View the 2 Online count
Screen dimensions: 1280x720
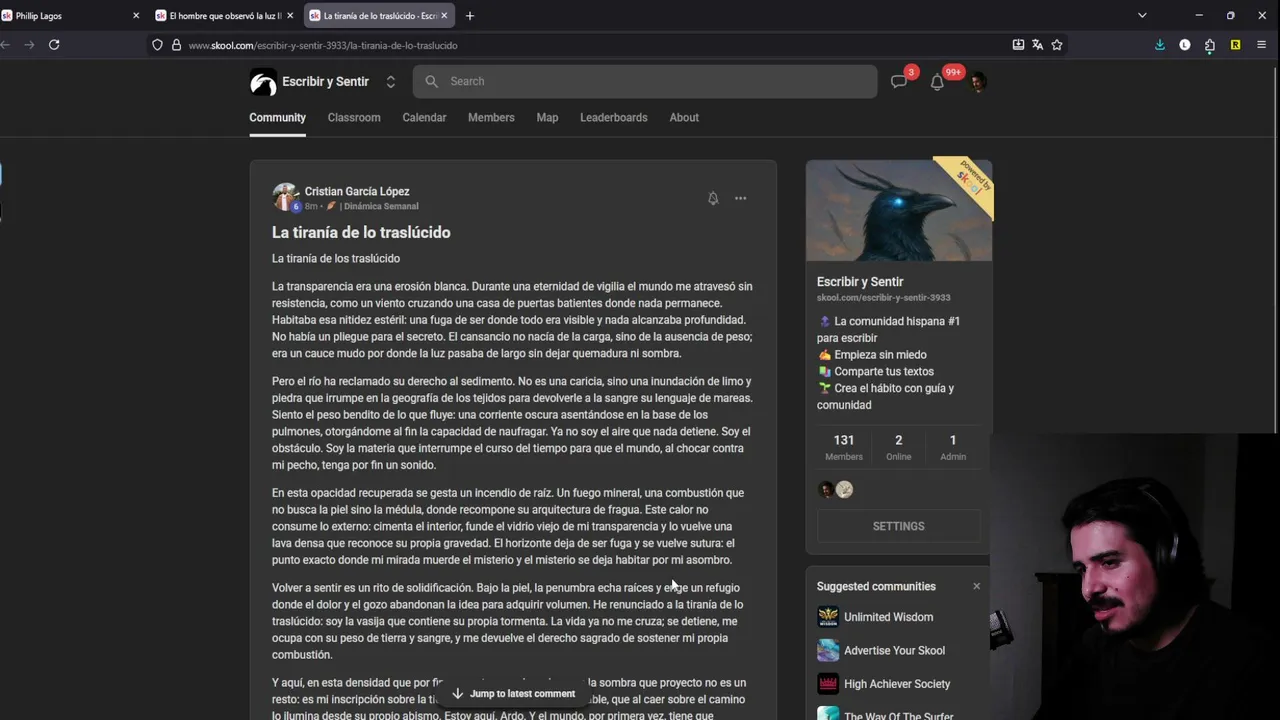tap(898, 447)
